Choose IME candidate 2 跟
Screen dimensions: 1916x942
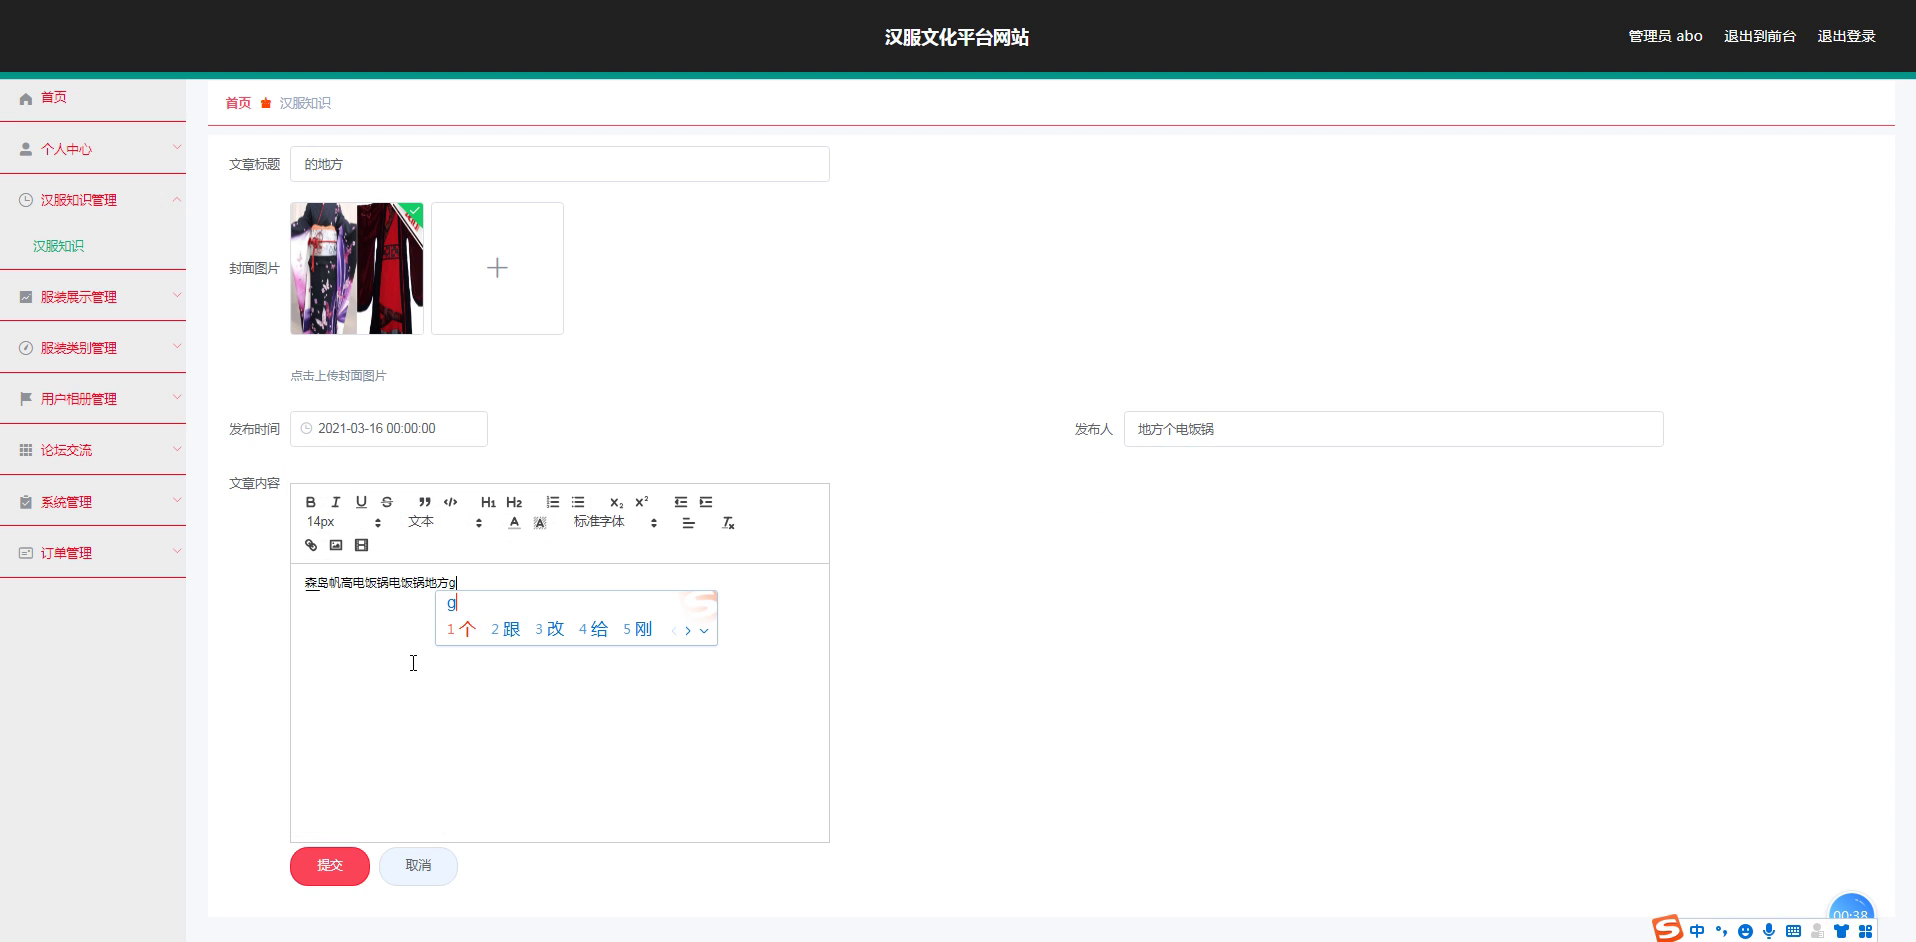[505, 629]
